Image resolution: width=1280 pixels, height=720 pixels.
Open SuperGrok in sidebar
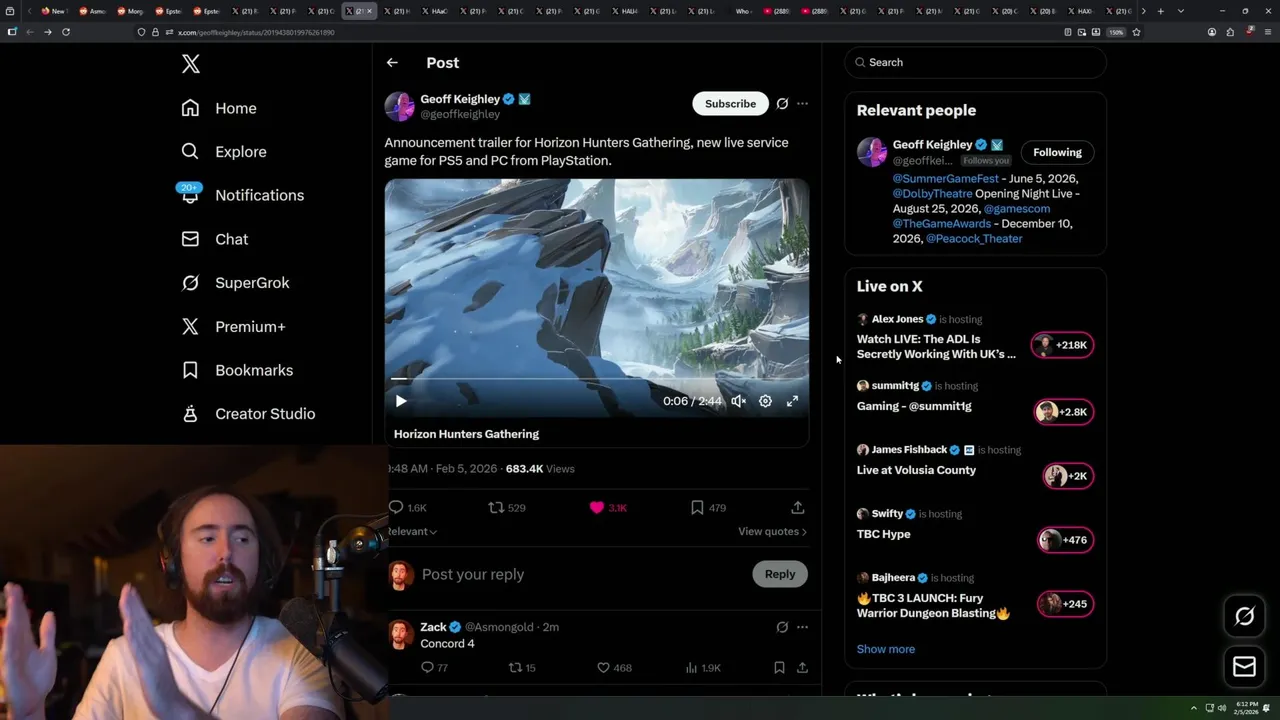[235, 283]
